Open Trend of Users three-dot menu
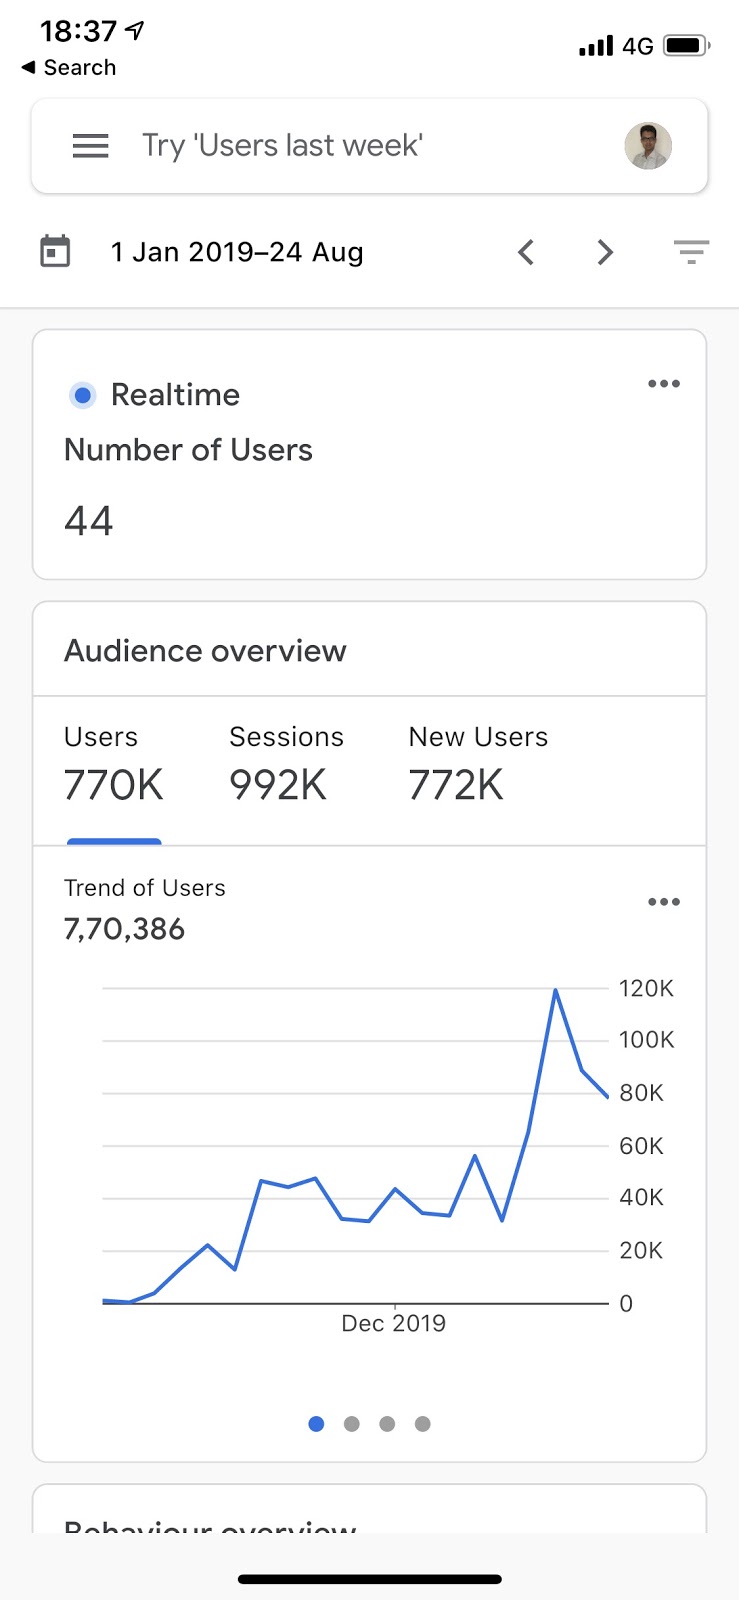 pyautogui.click(x=664, y=902)
